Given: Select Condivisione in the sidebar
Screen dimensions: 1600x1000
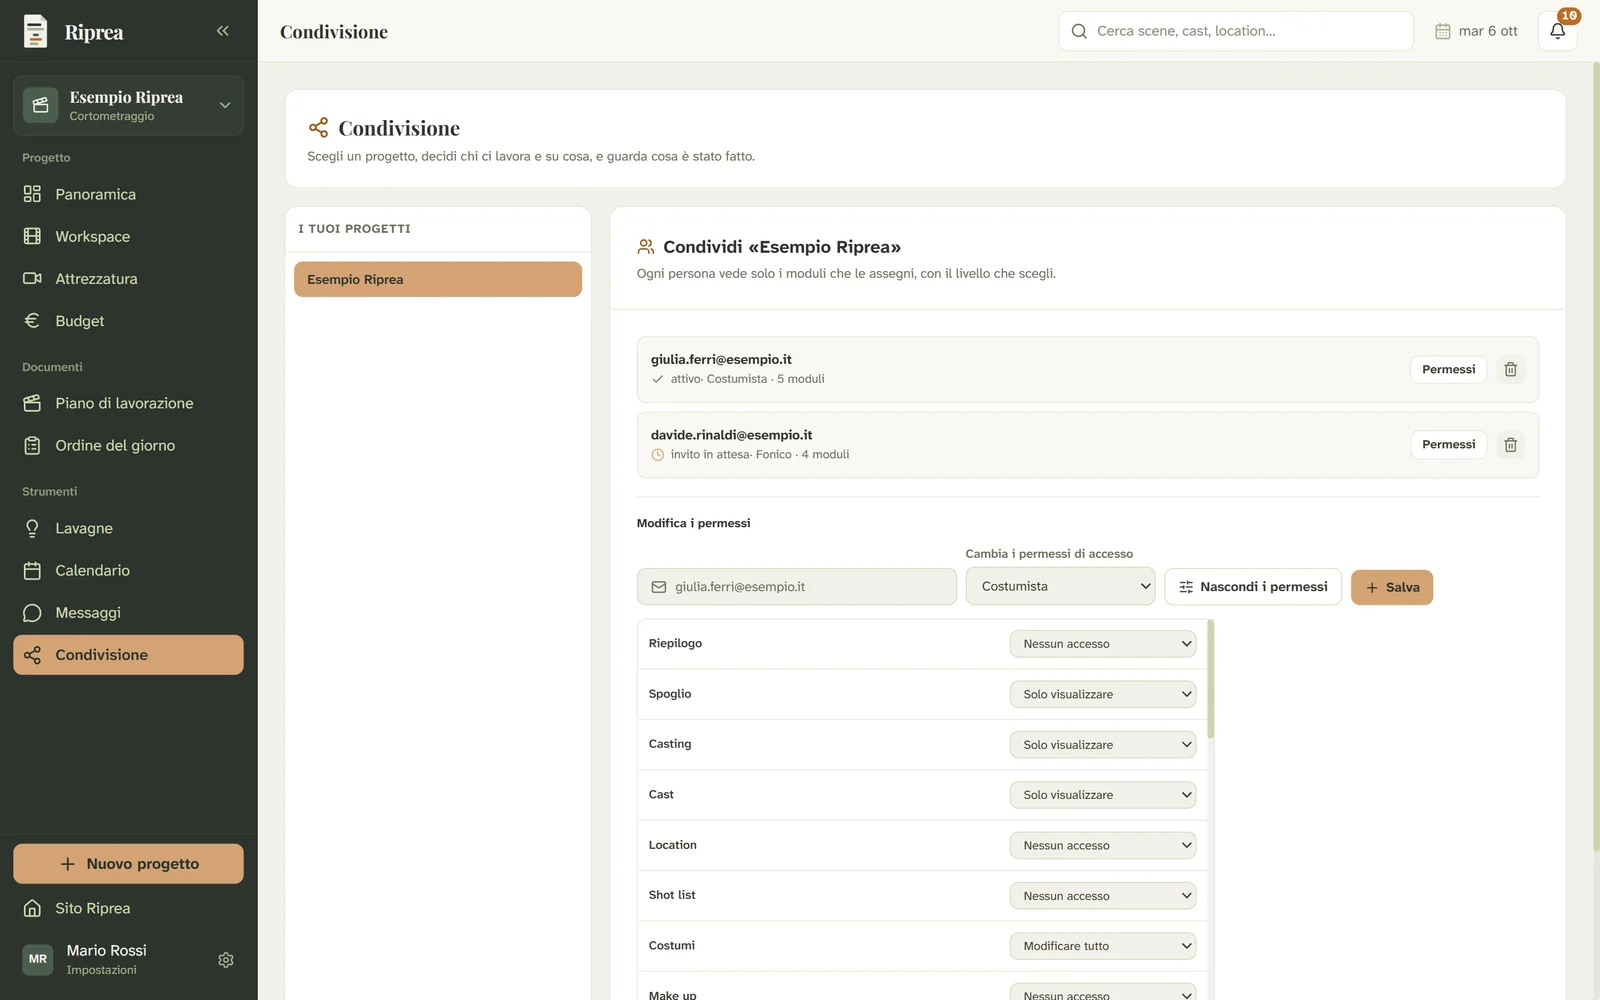Looking at the screenshot, I should [x=128, y=655].
